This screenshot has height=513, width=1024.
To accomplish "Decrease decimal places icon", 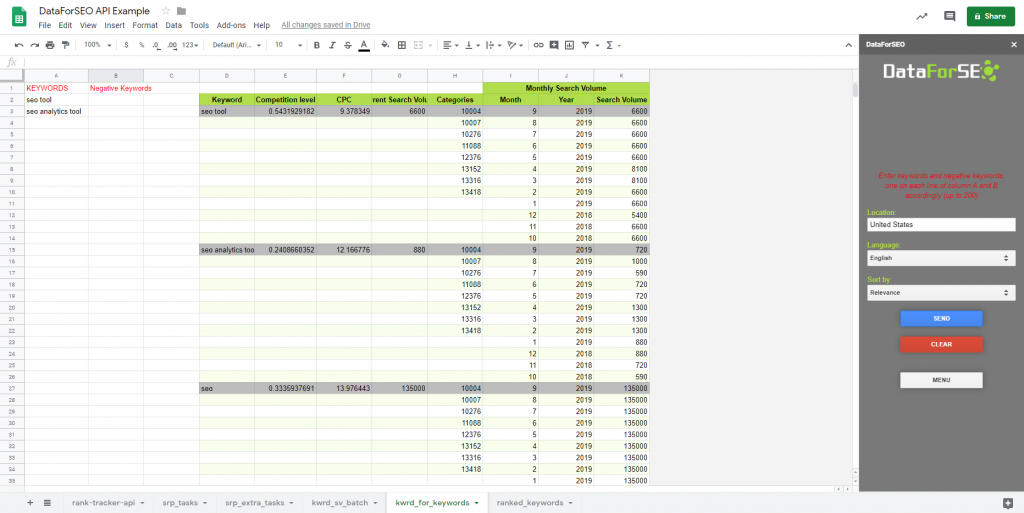I will tap(156, 45).
